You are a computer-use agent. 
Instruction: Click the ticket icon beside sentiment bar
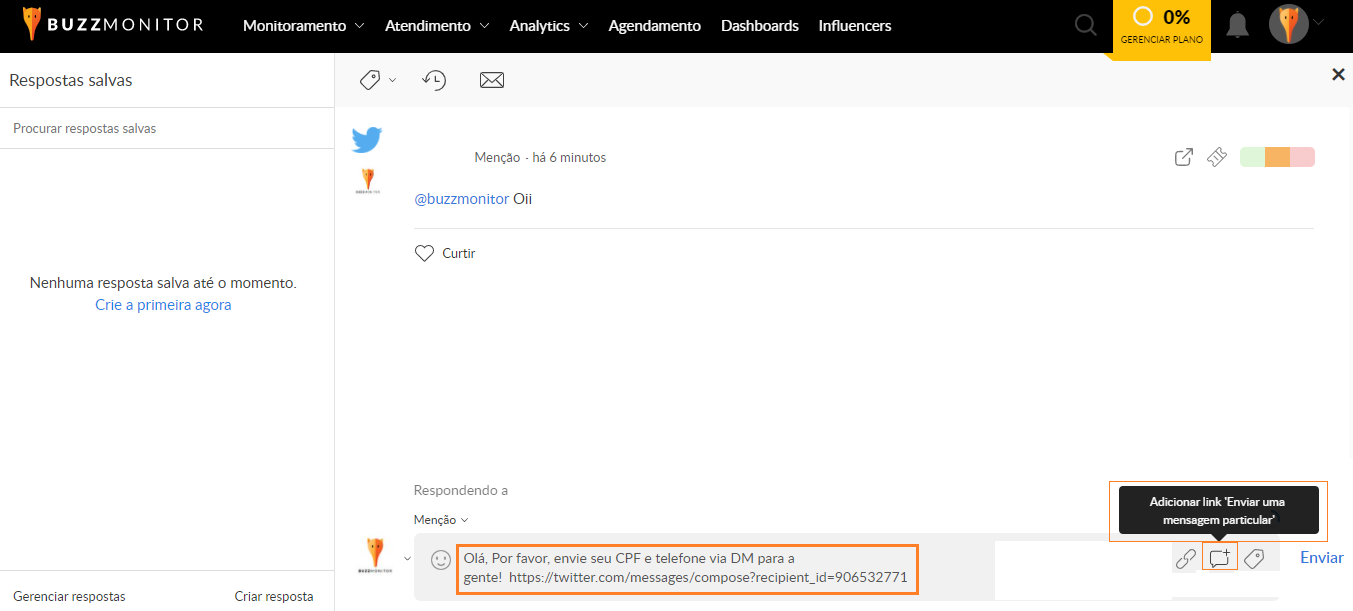[x=1216, y=157]
